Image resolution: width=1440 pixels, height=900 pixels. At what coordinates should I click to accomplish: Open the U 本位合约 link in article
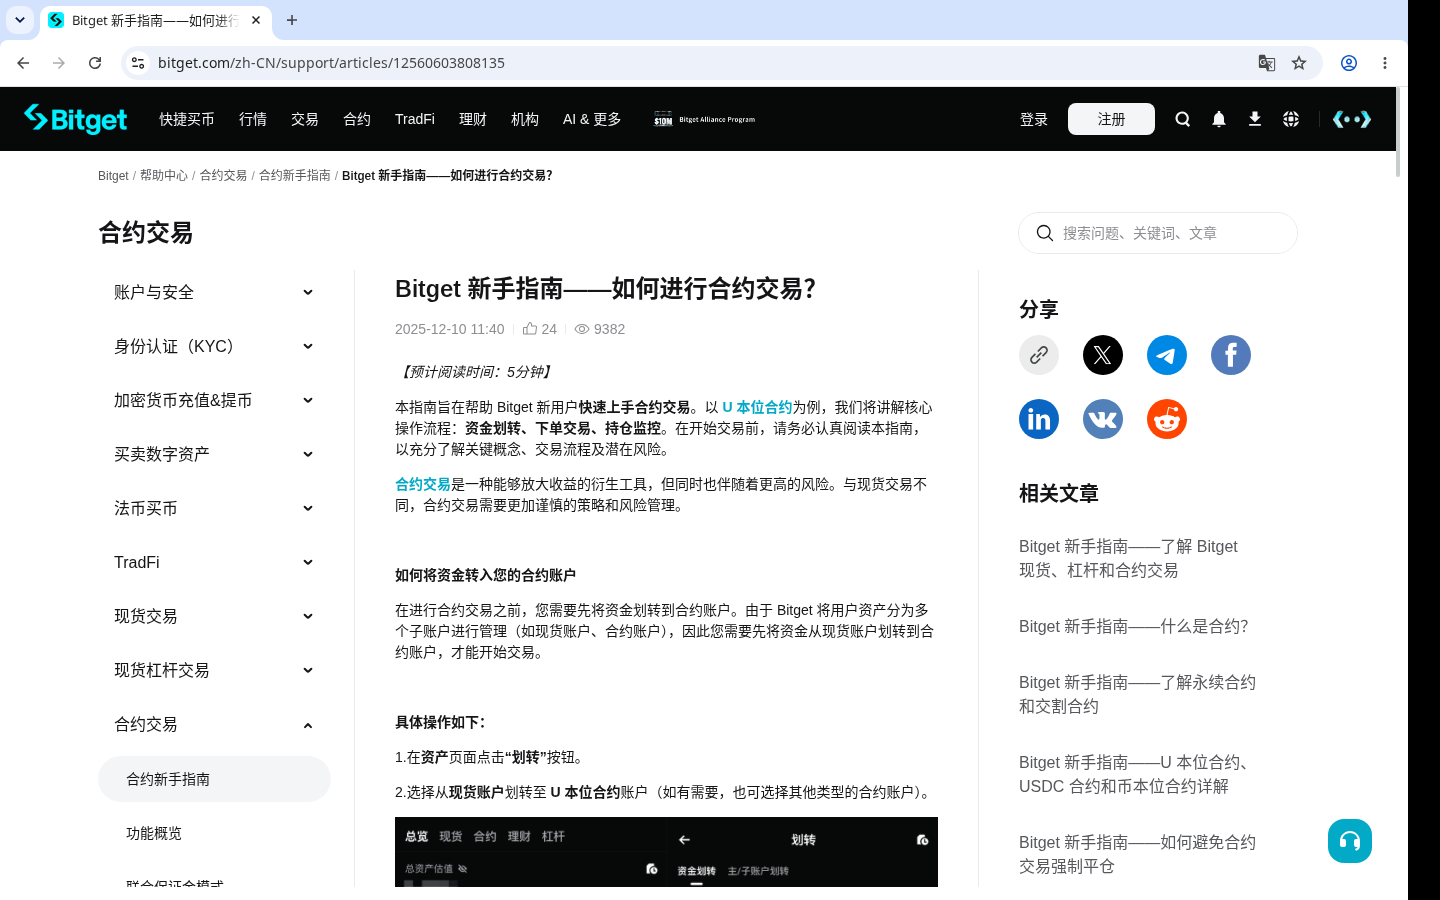[x=757, y=407]
